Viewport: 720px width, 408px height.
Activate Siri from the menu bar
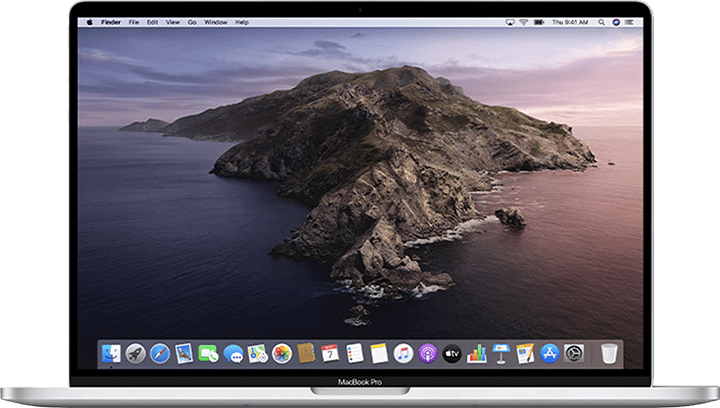point(616,22)
